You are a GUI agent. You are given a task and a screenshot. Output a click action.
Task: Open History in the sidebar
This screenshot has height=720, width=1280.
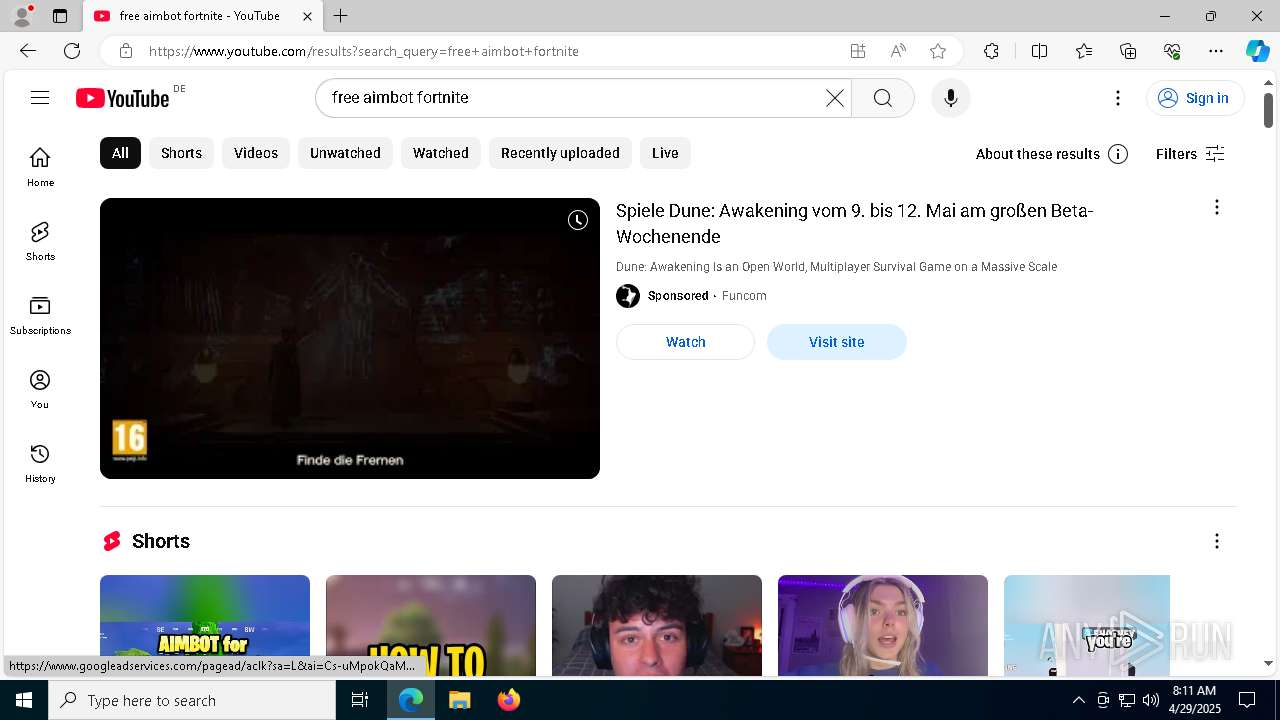(40, 463)
